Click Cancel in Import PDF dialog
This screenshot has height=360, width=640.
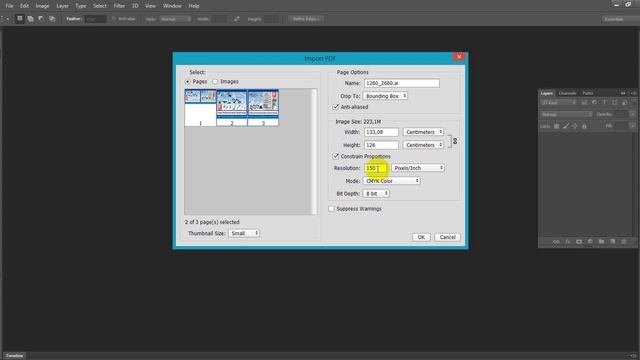click(x=447, y=237)
